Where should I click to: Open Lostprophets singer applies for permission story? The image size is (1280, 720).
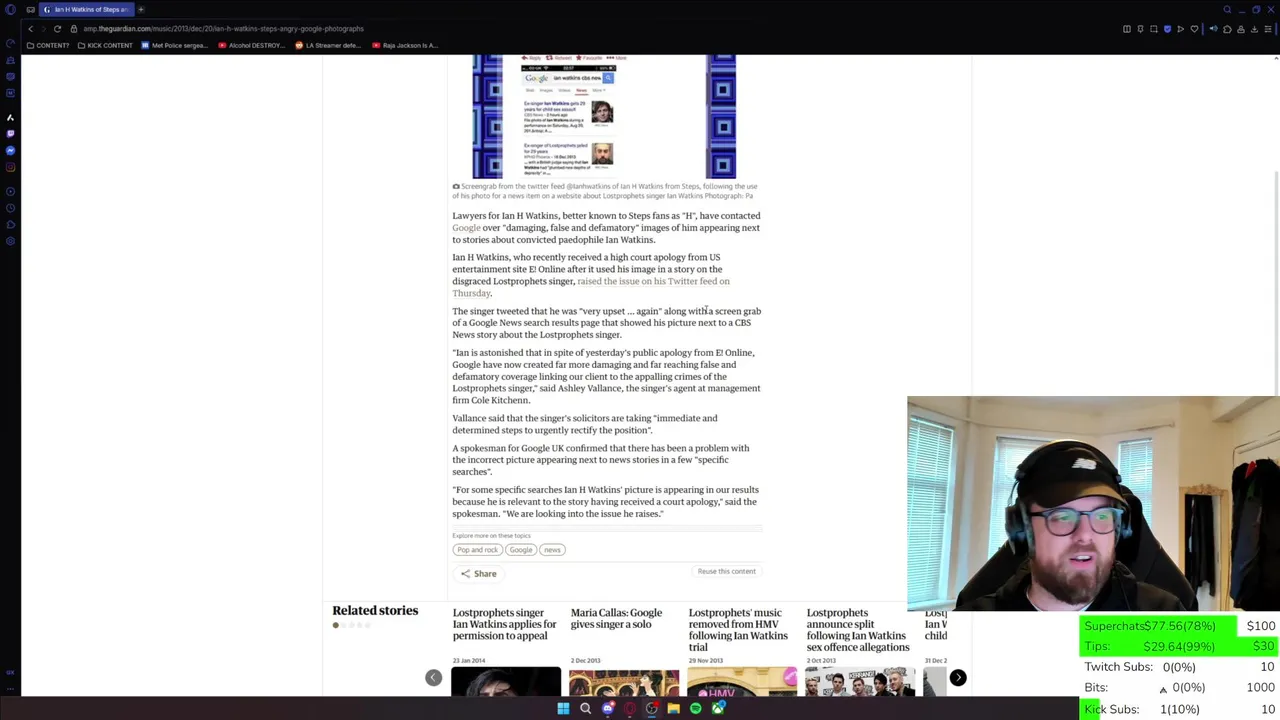point(504,624)
